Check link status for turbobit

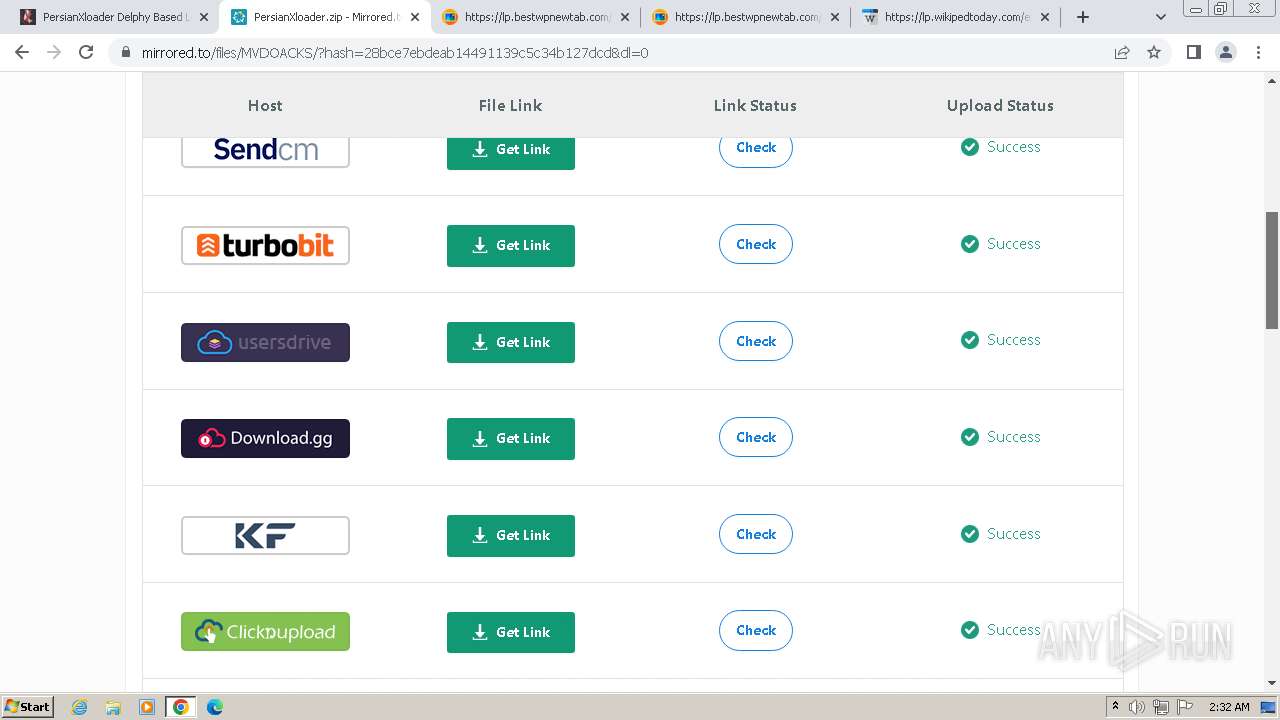pos(756,244)
